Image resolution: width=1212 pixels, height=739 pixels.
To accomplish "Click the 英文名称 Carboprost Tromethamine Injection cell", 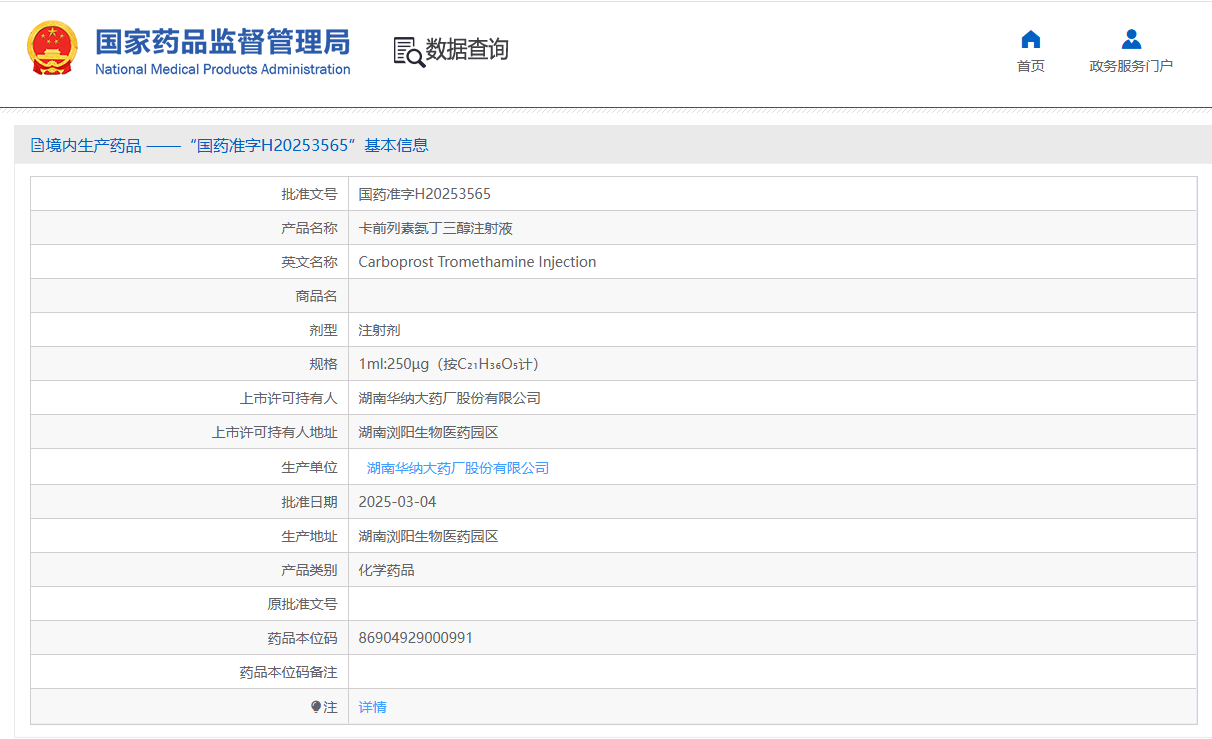I will pyautogui.click(x=476, y=261).
